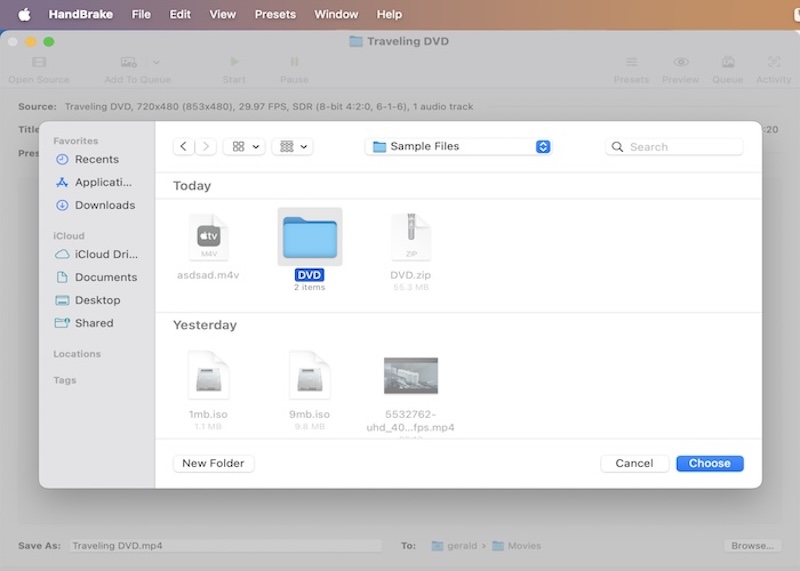Click the back navigation chevron
The width and height of the screenshot is (800, 571).
(x=183, y=146)
